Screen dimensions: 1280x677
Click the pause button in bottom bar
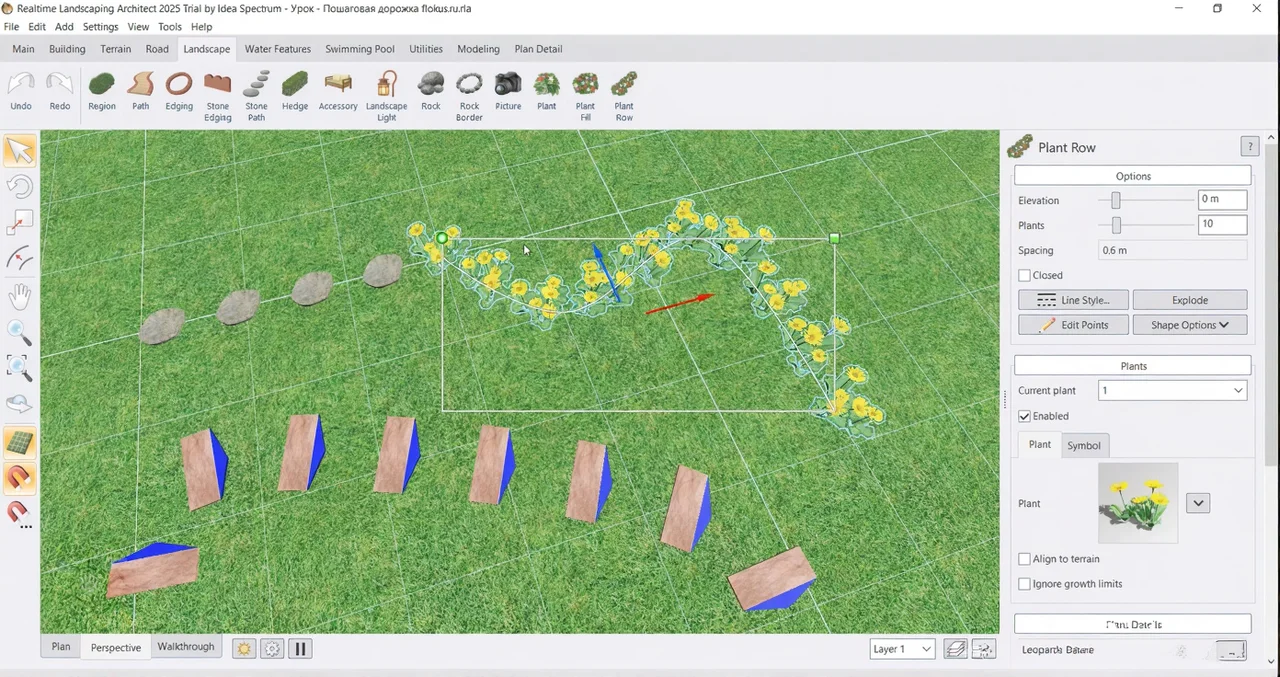[299, 648]
